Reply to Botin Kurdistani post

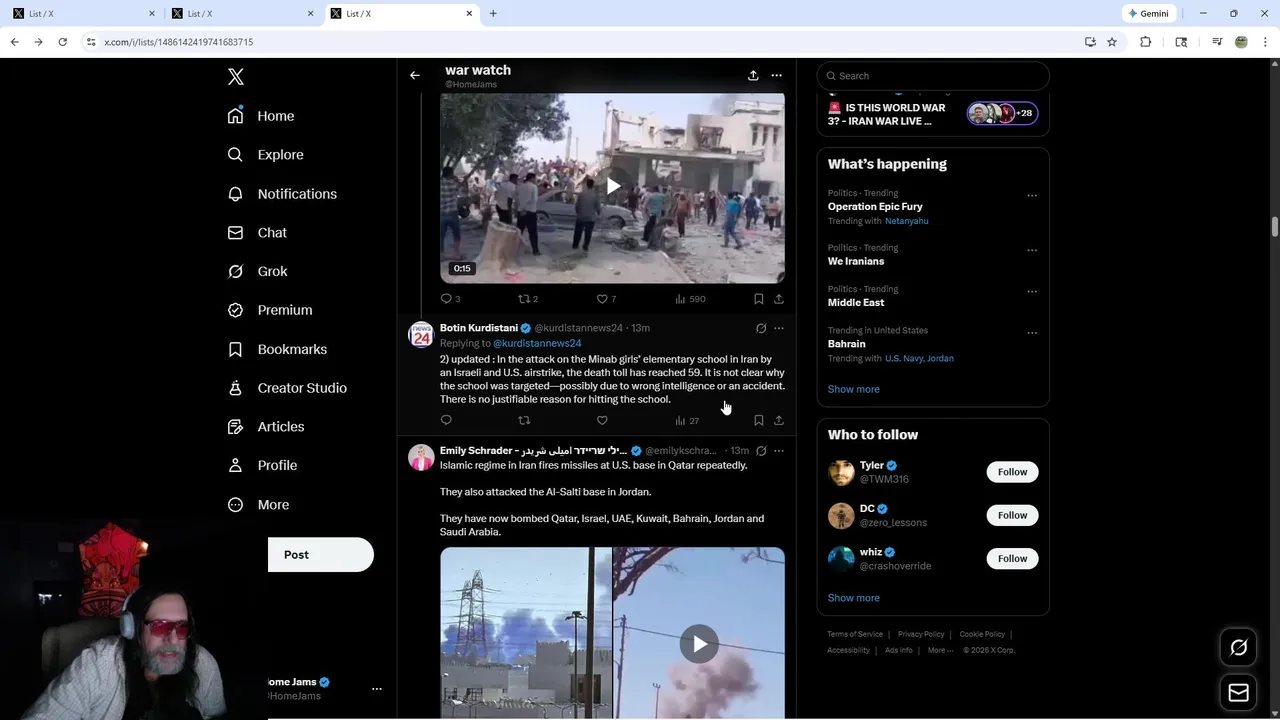(x=446, y=420)
